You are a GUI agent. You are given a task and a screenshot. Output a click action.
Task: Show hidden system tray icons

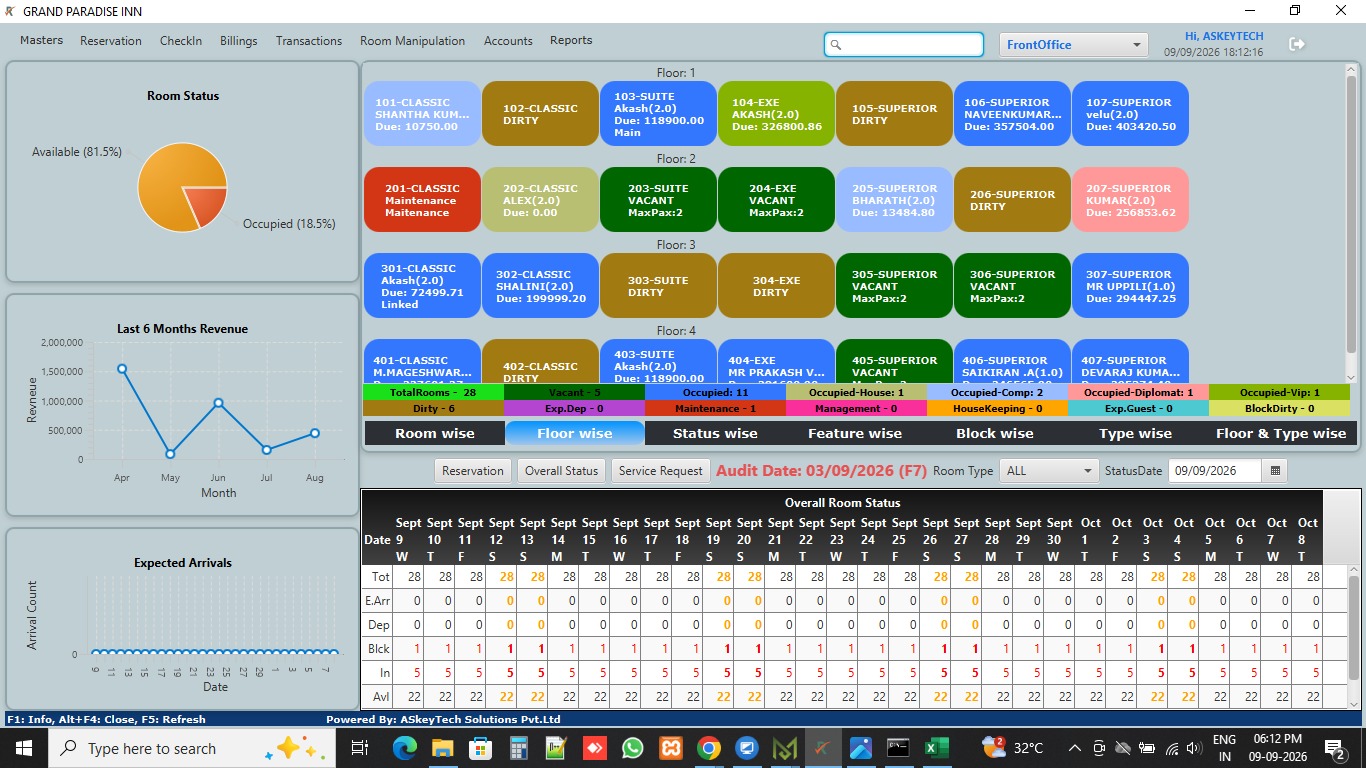1075,748
